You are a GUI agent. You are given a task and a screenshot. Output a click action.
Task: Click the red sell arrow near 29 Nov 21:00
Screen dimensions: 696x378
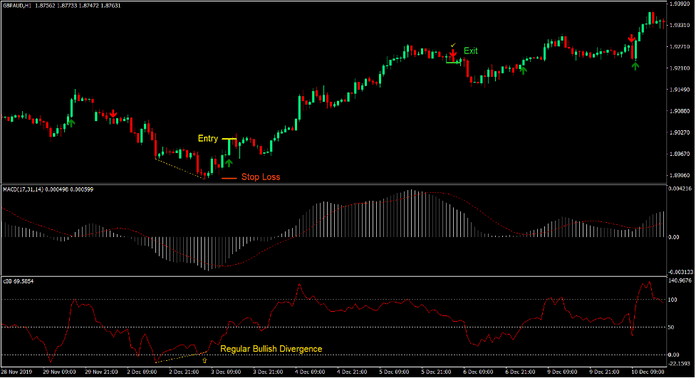[x=113, y=114]
